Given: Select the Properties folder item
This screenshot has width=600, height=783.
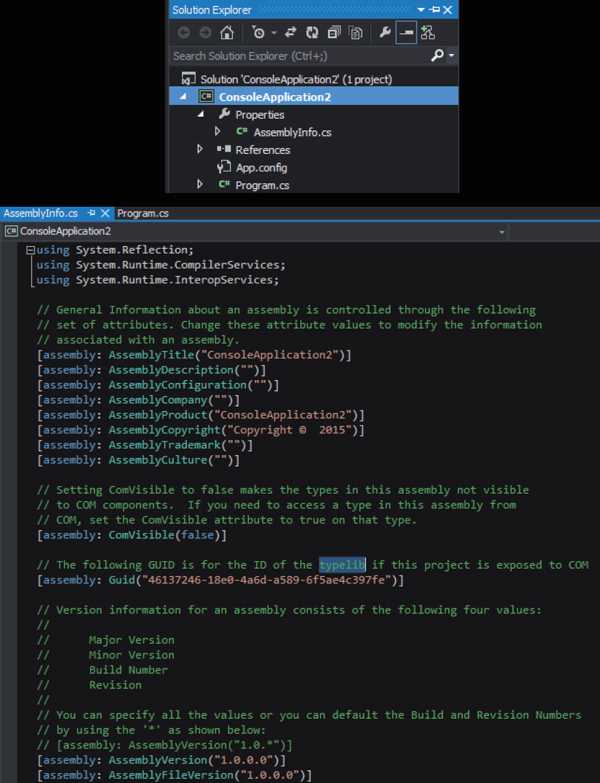Looking at the screenshot, I should [260, 115].
